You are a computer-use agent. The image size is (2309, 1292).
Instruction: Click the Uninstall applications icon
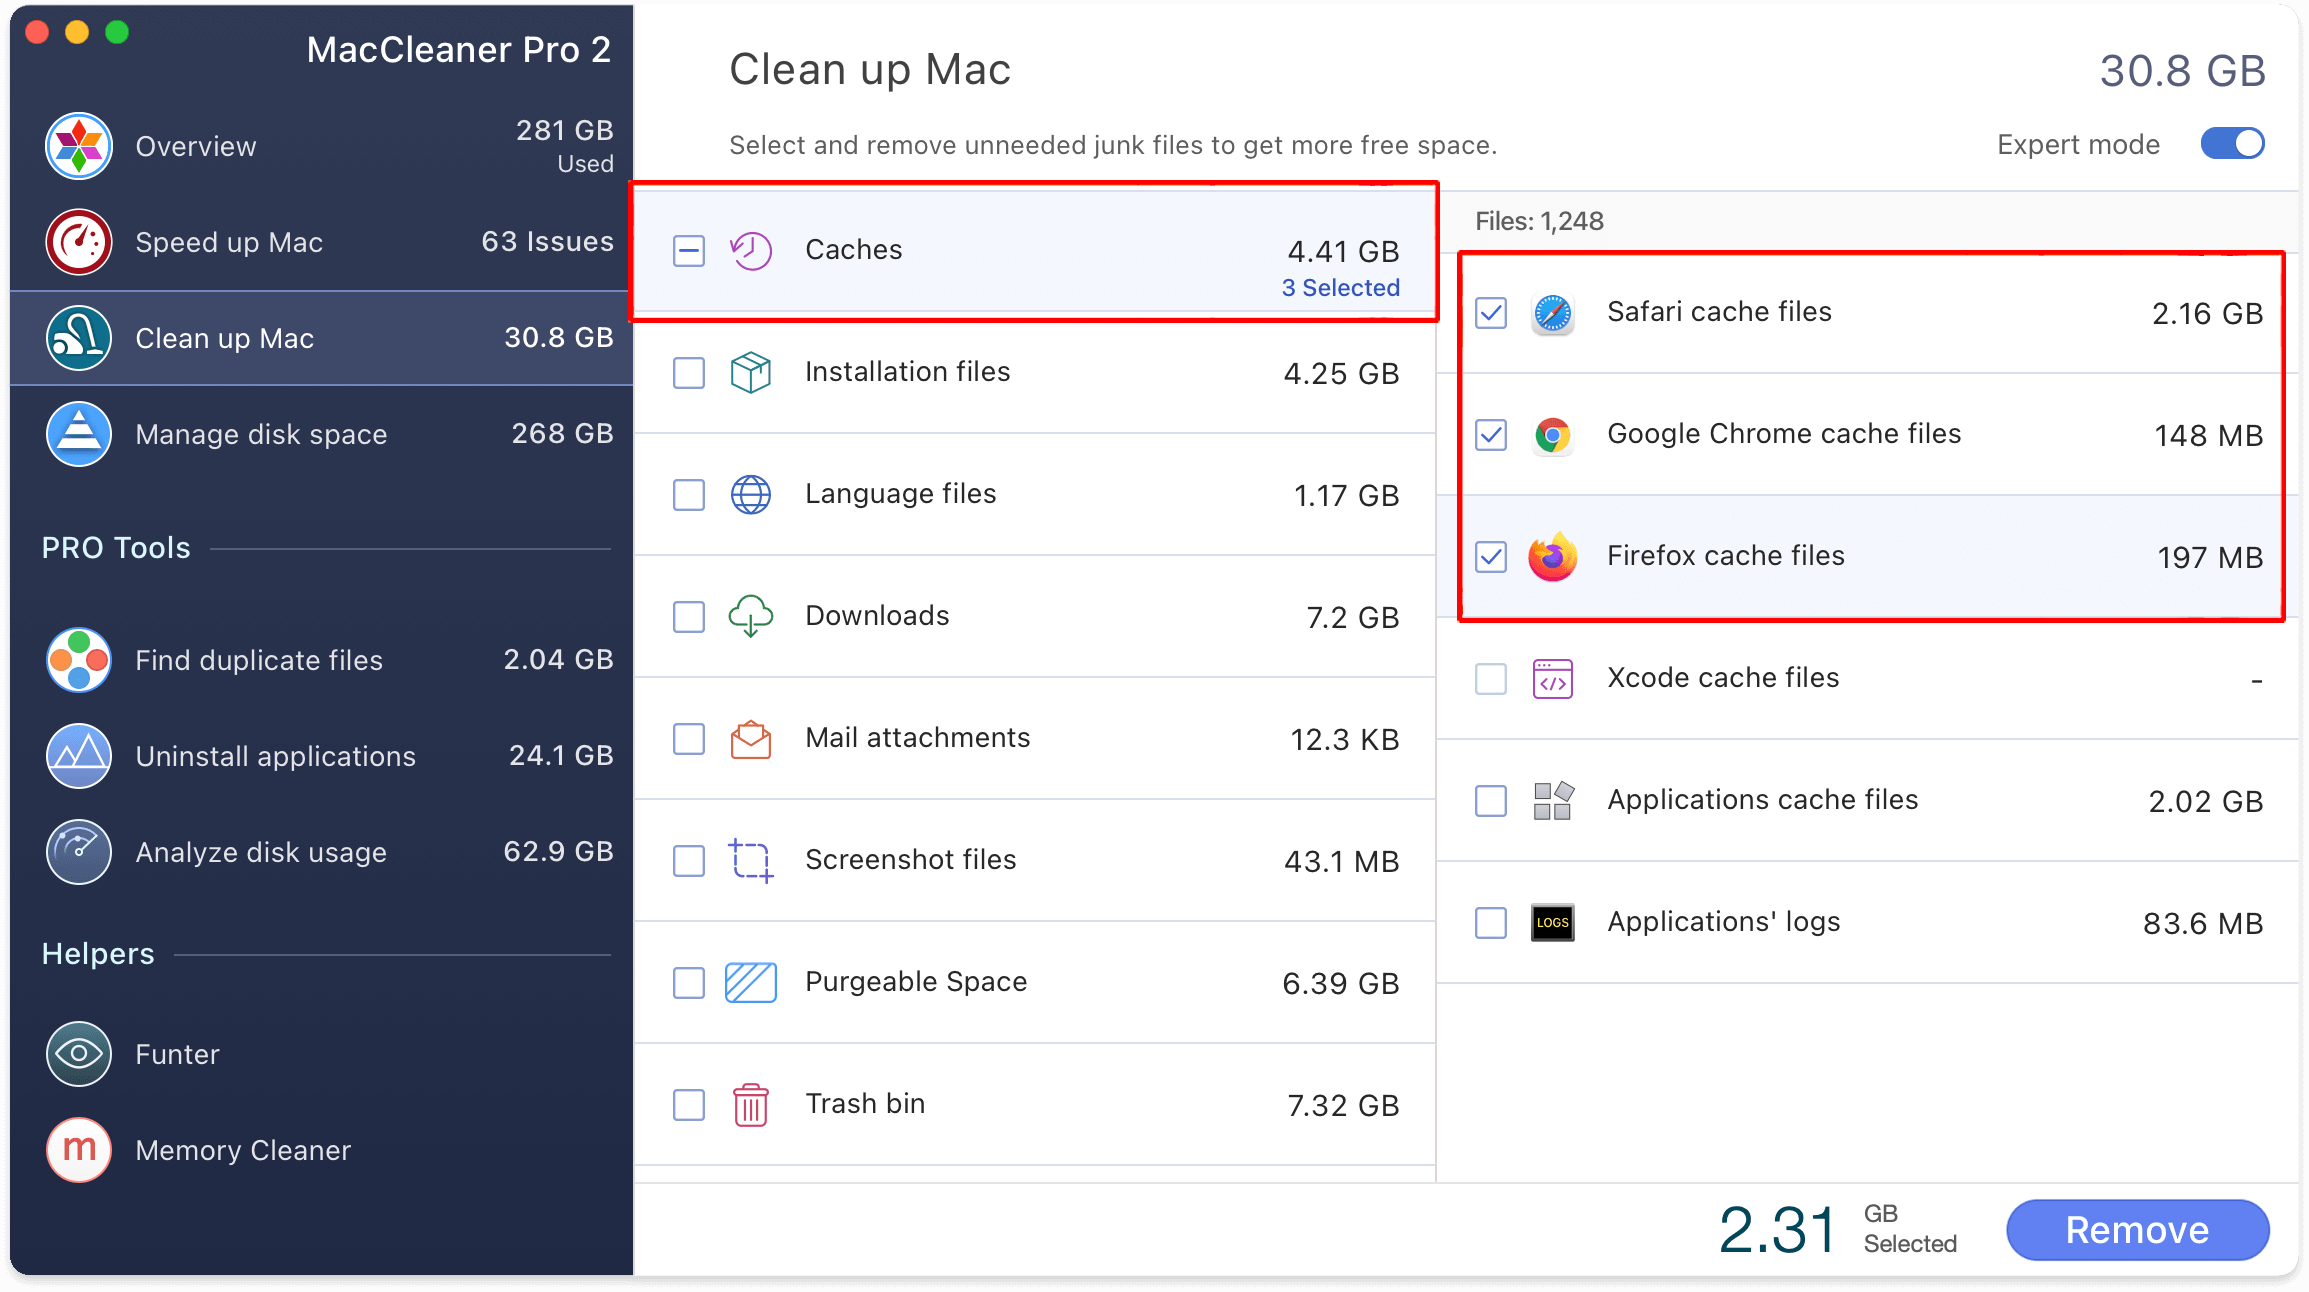[x=78, y=756]
